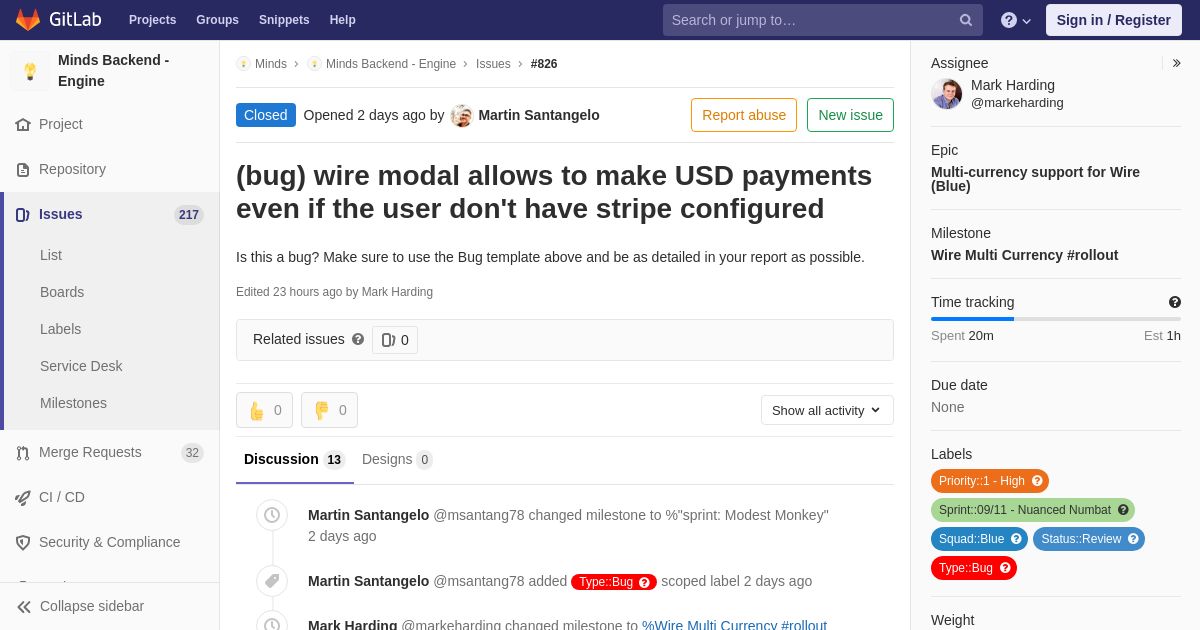Switch to the Designs tab
The width and height of the screenshot is (1200, 630).
pos(397,459)
